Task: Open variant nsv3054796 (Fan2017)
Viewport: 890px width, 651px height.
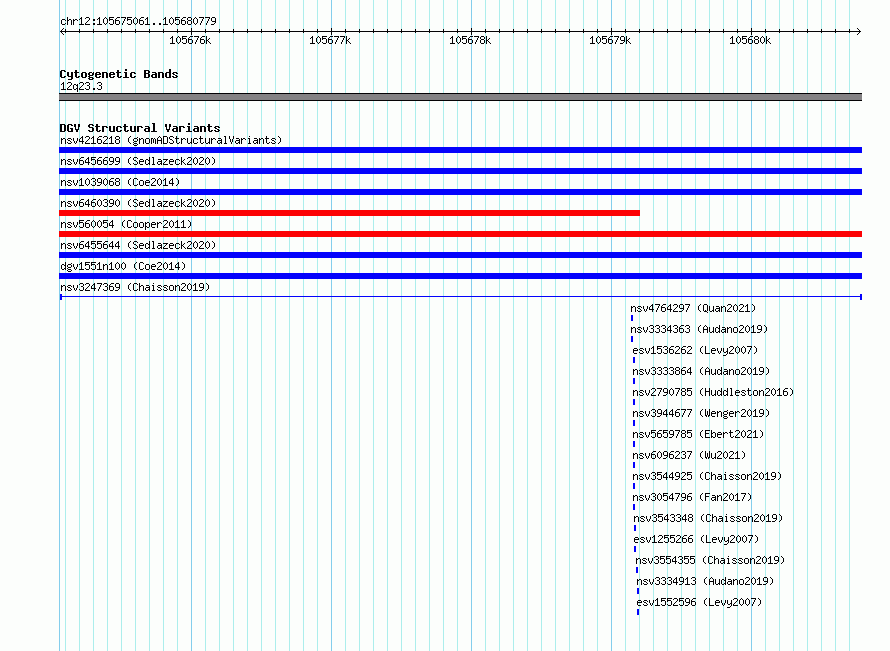Action: point(692,497)
